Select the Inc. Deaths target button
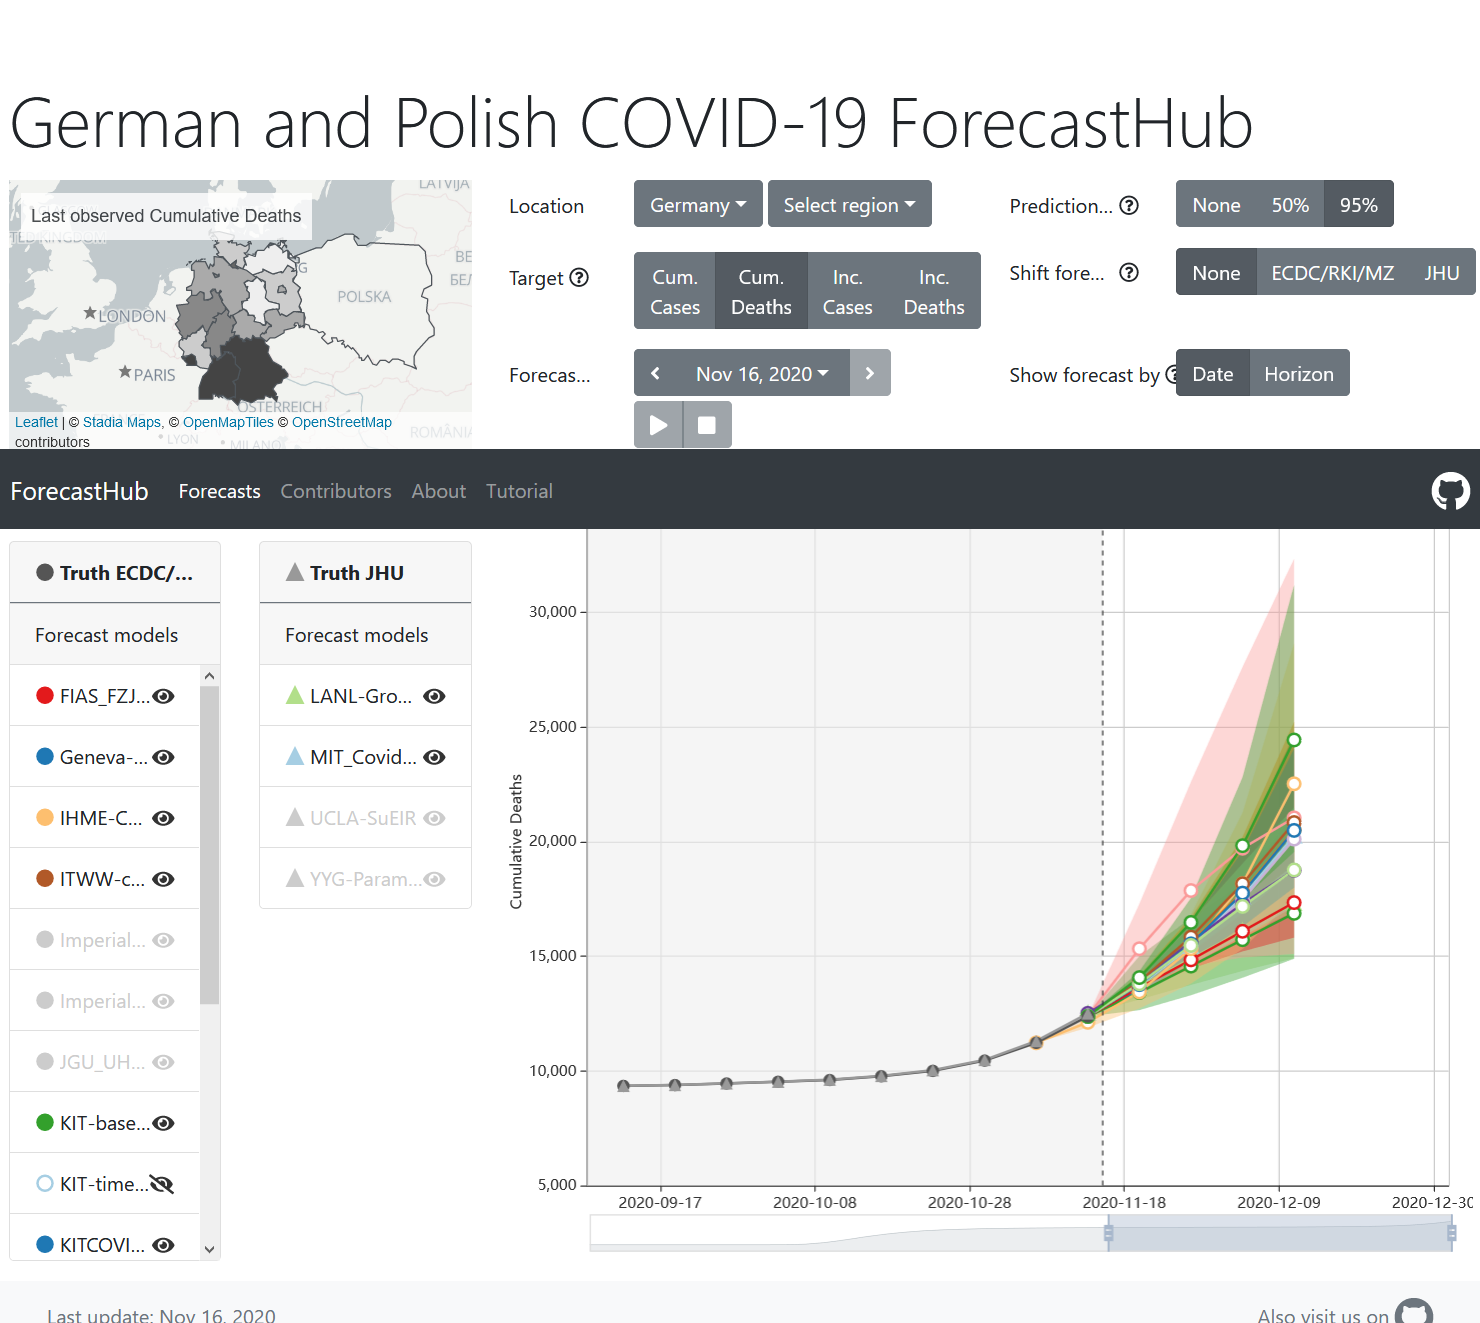 (934, 291)
